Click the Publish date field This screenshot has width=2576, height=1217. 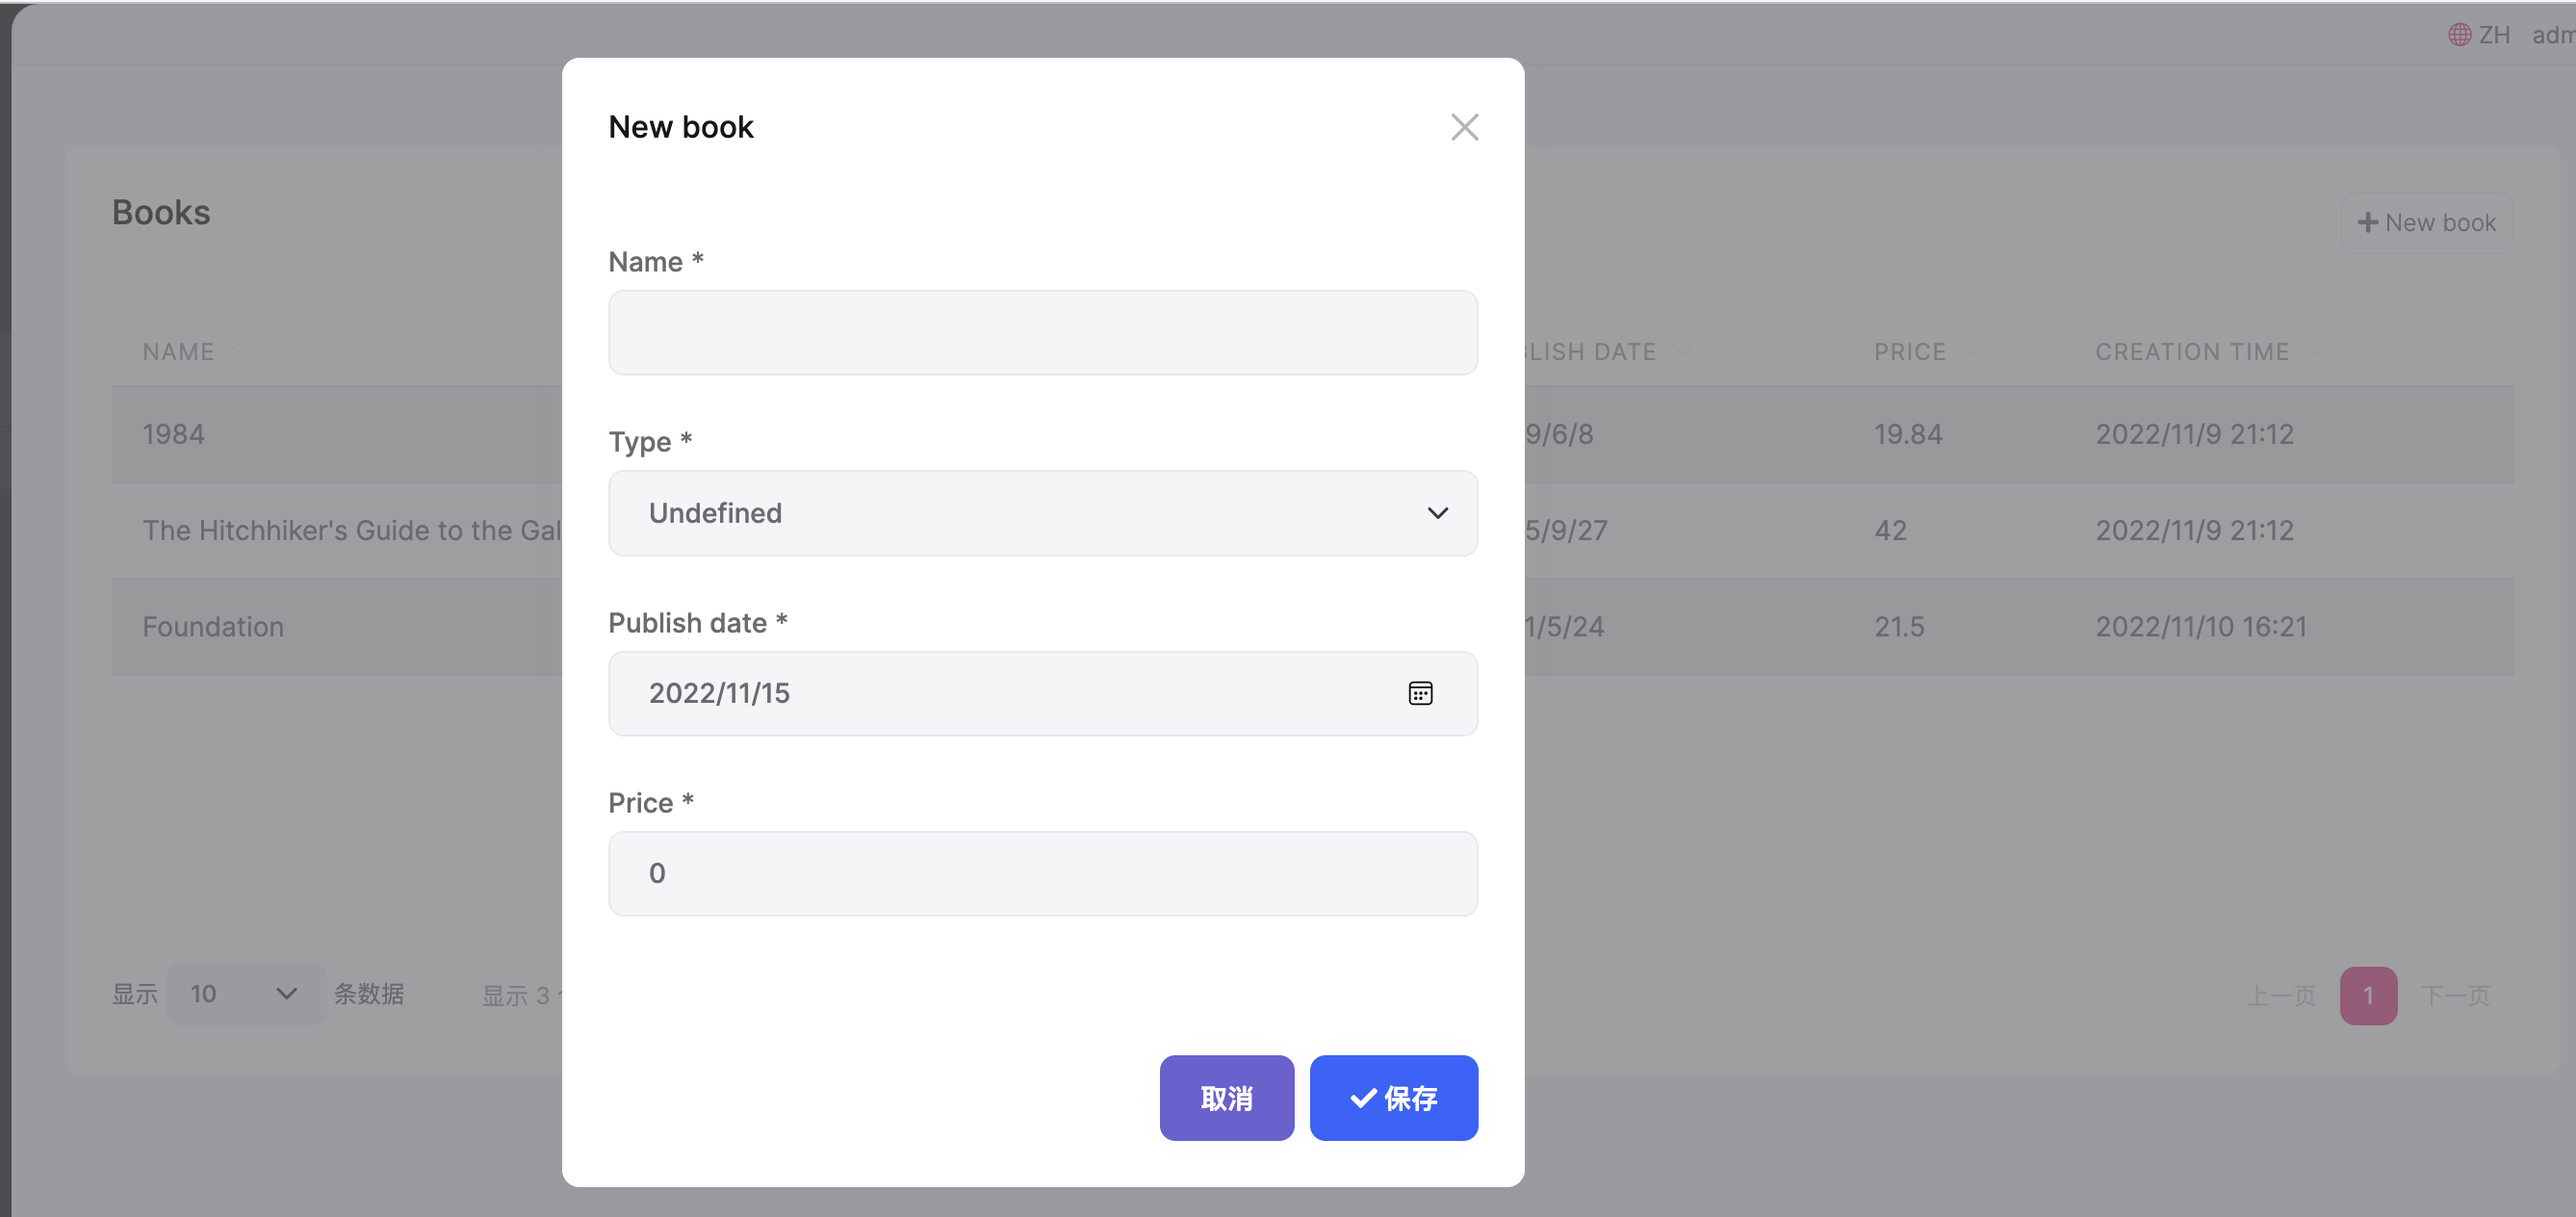(x=1000, y=693)
